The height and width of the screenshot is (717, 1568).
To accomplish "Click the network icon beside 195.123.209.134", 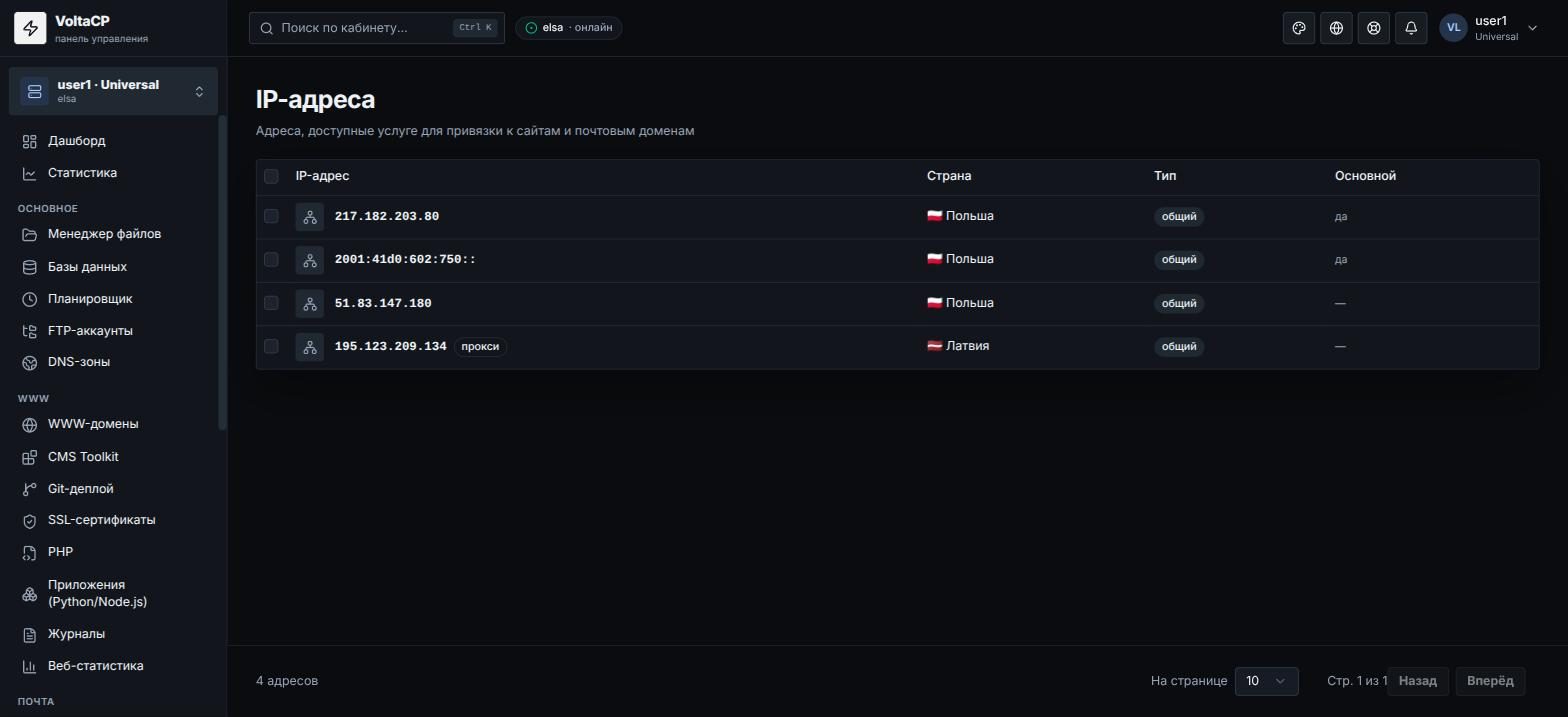I will [310, 347].
